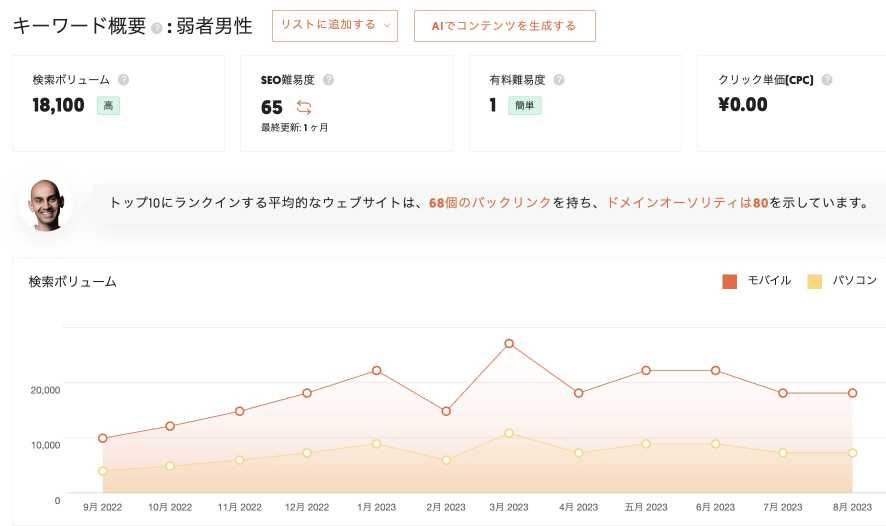Viewport: 886px width, 526px height.
Task: Click the 20,000 y-axis label
Action: point(45,390)
